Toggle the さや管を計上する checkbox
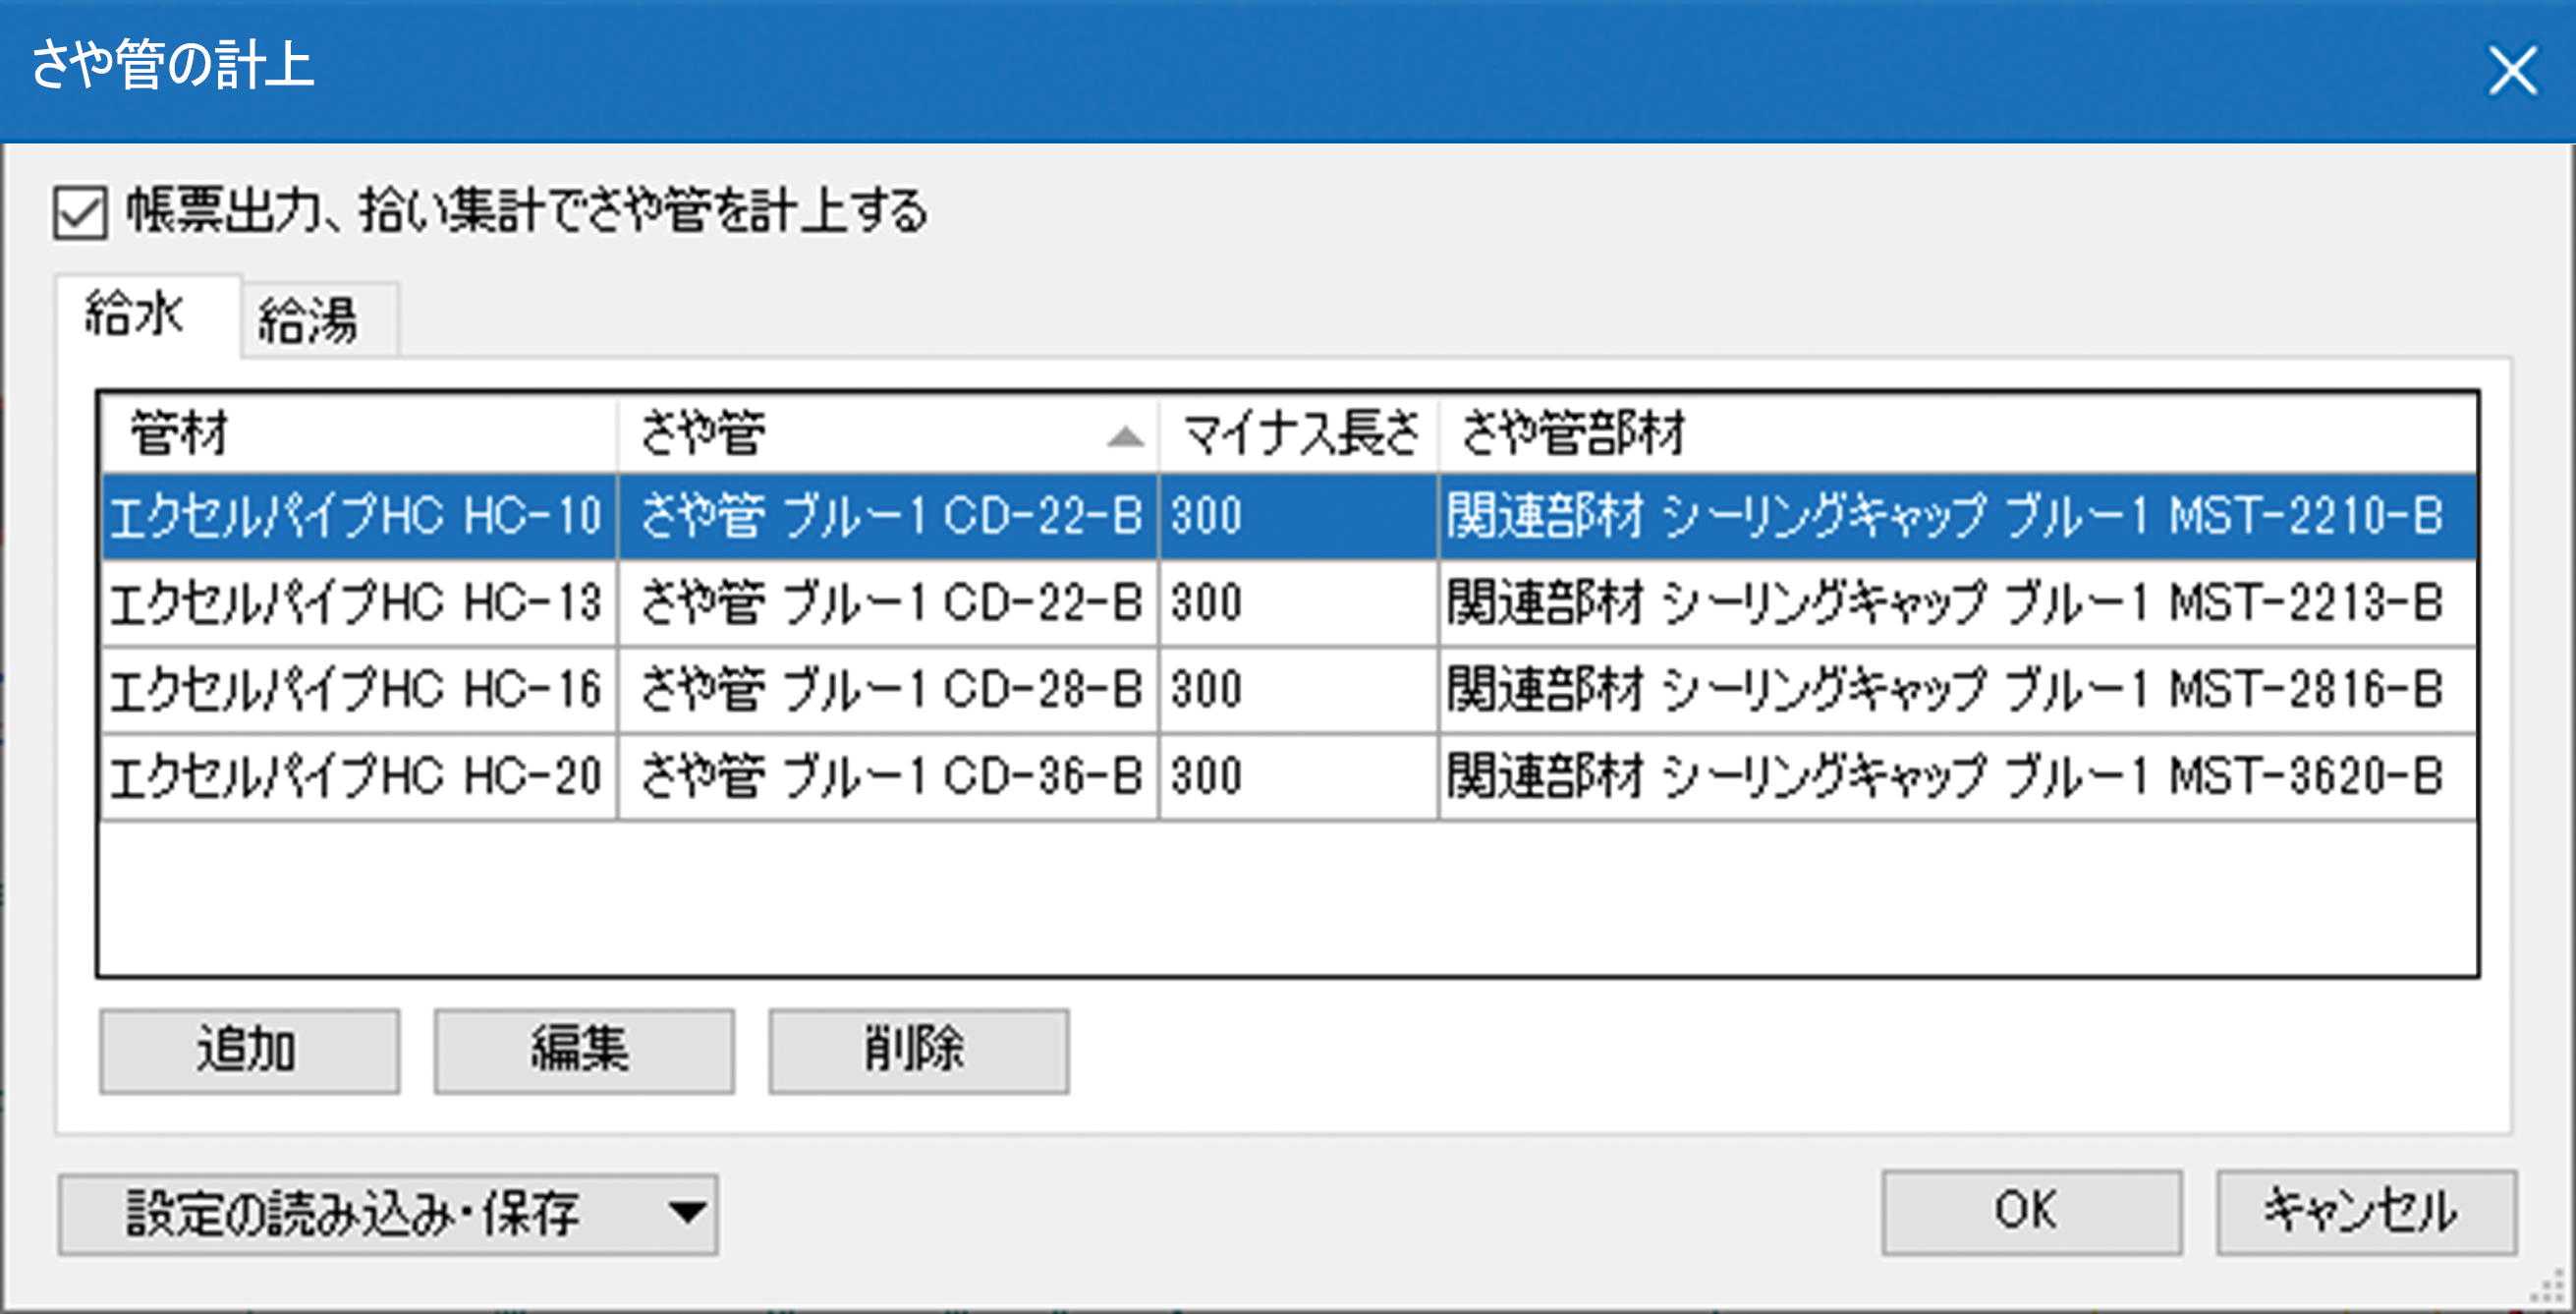 pyautogui.click(x=80, y=213)
